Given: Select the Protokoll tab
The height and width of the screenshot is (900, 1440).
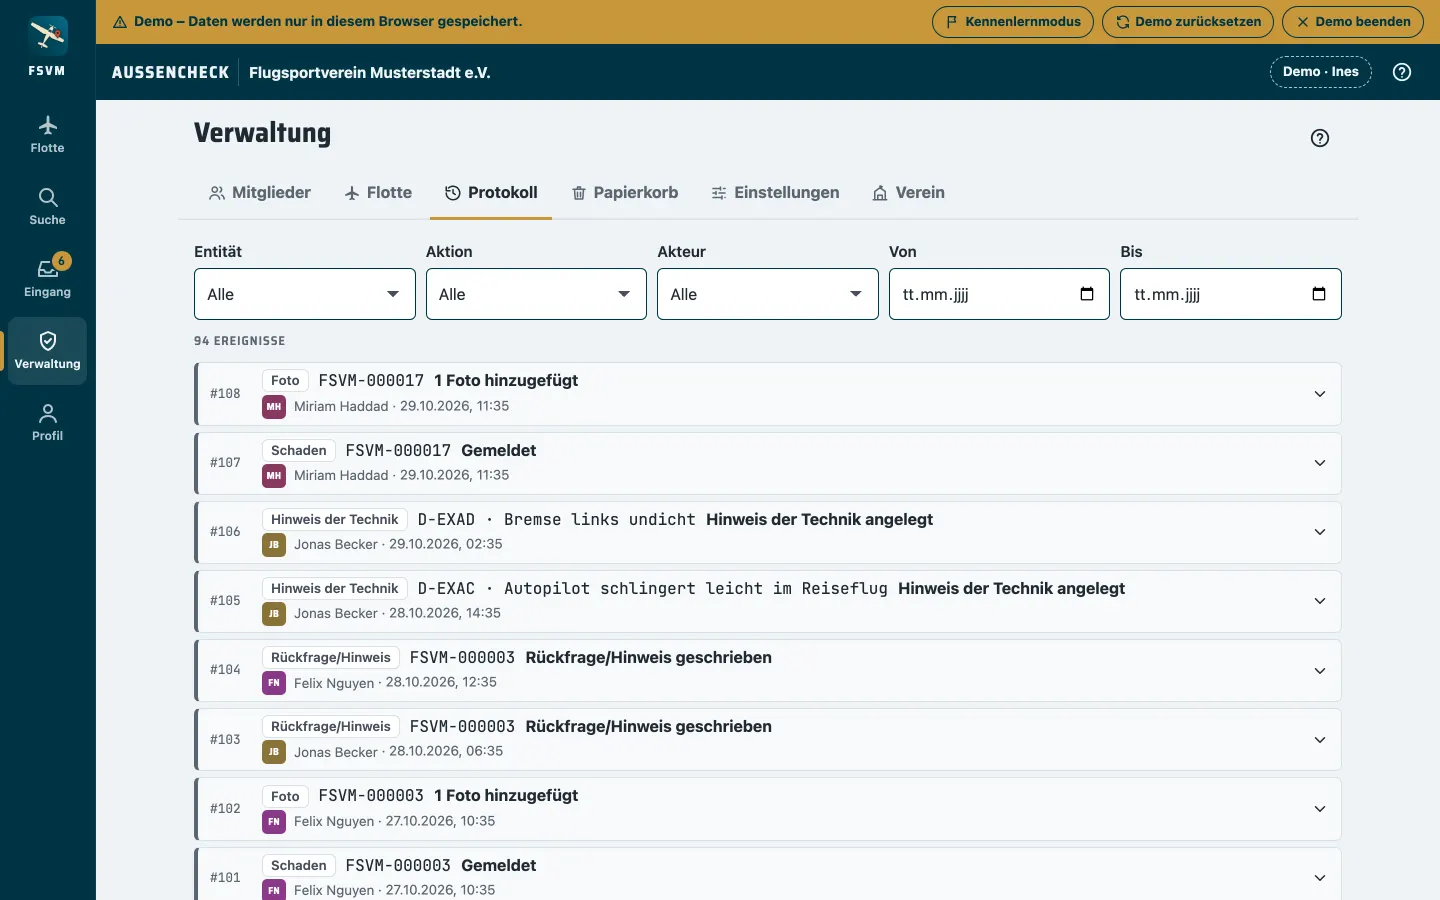Looking at the screenshot, I should [x=491, y=193].
